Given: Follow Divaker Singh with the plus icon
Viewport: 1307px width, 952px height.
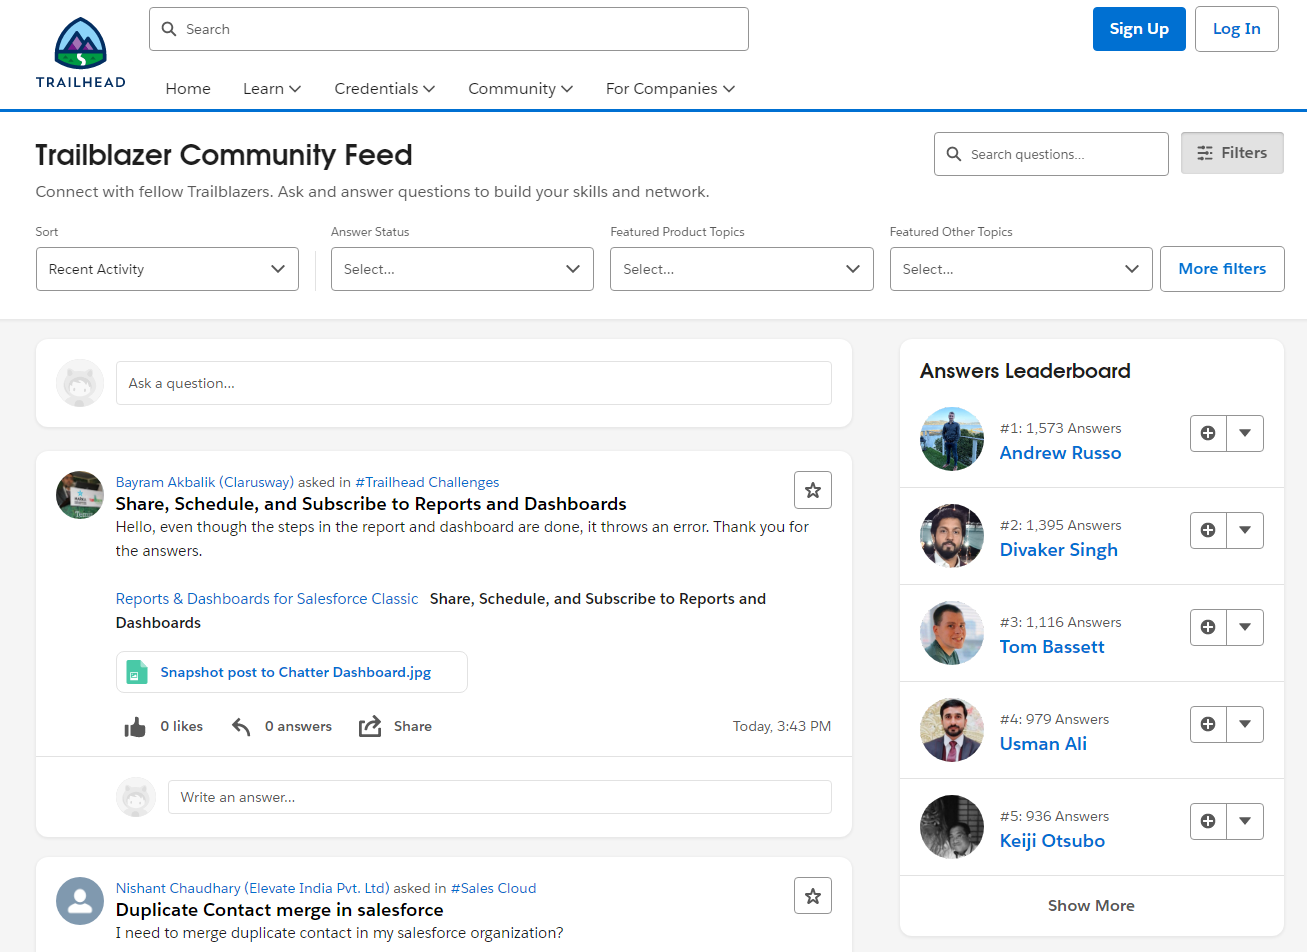Looking at the screenshot, I should pos(1208,530).
